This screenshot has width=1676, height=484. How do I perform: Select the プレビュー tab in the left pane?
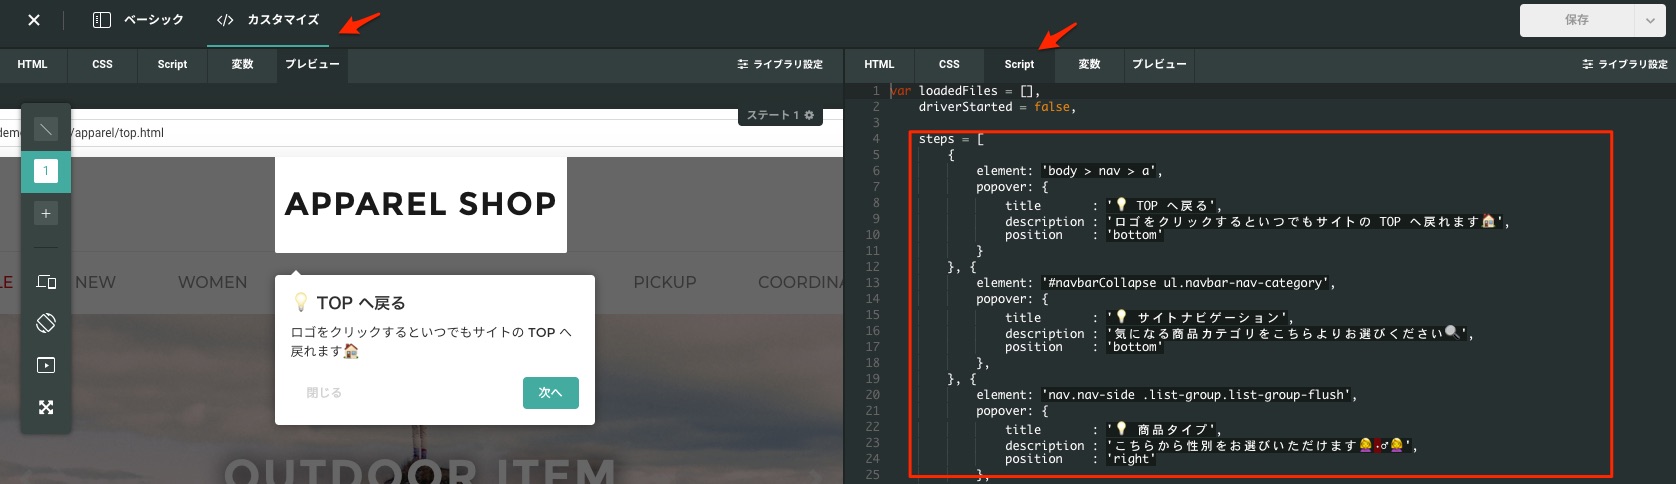click(312, 64)
